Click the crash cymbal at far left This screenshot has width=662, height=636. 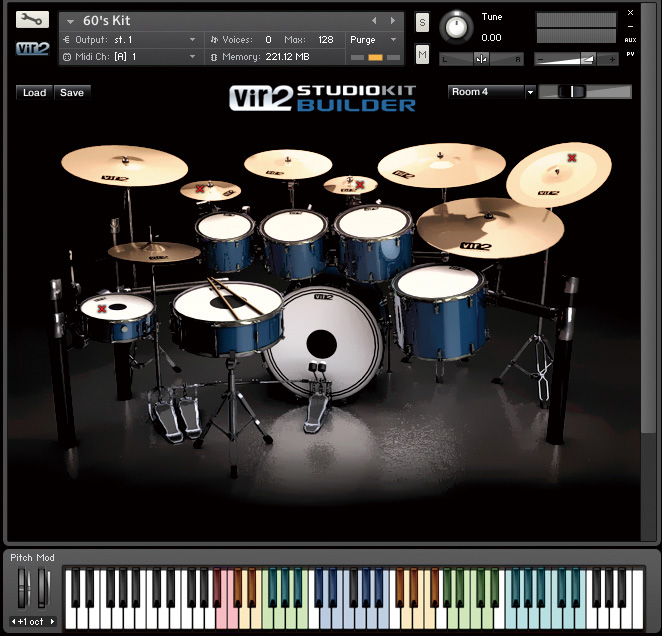(125, 166)
